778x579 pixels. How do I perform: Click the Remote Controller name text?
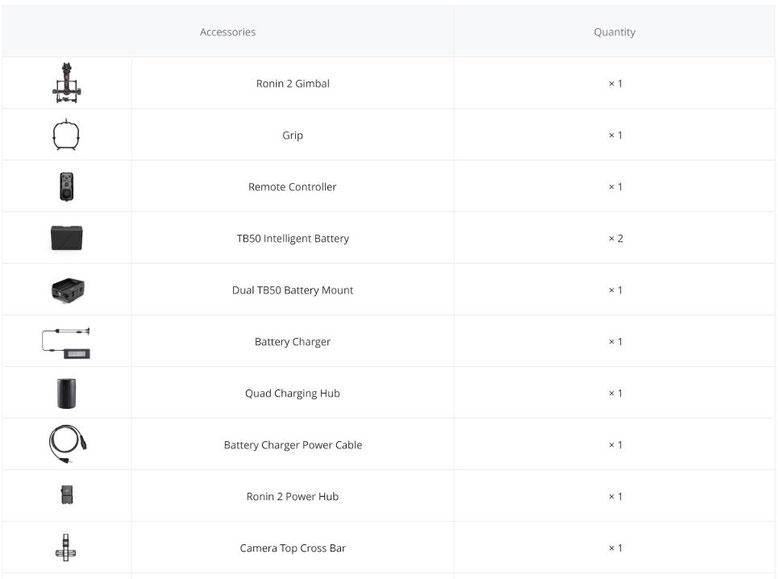coord(292,187)
